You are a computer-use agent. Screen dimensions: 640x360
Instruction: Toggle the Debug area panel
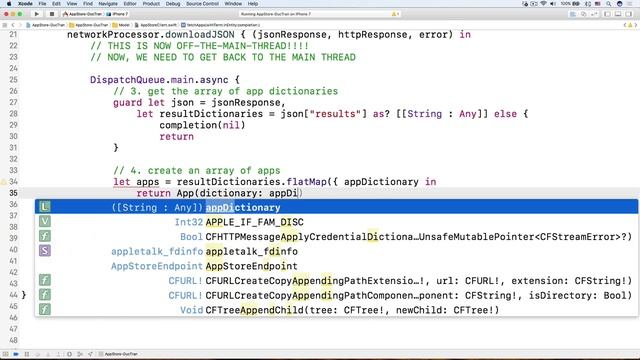[618, 14]
